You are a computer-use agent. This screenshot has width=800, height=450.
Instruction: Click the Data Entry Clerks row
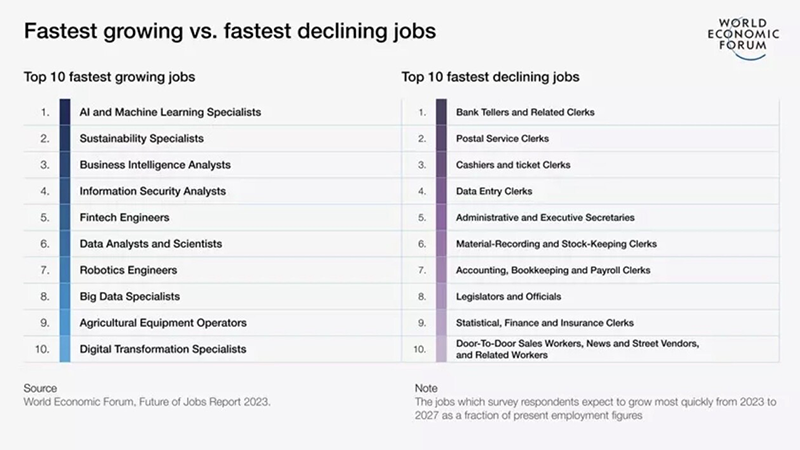pyautogui.click(x=494, y=191)
